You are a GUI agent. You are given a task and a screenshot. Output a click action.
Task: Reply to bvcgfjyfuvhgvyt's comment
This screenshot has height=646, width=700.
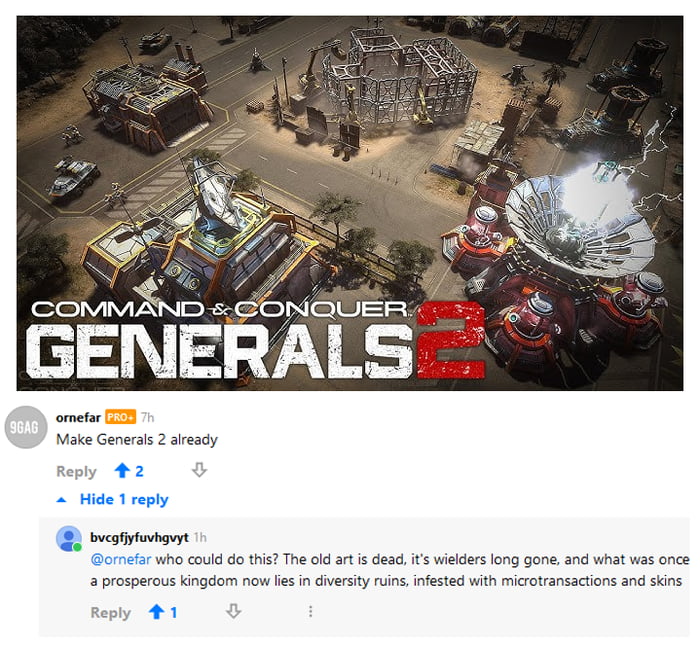click(111, 613)
